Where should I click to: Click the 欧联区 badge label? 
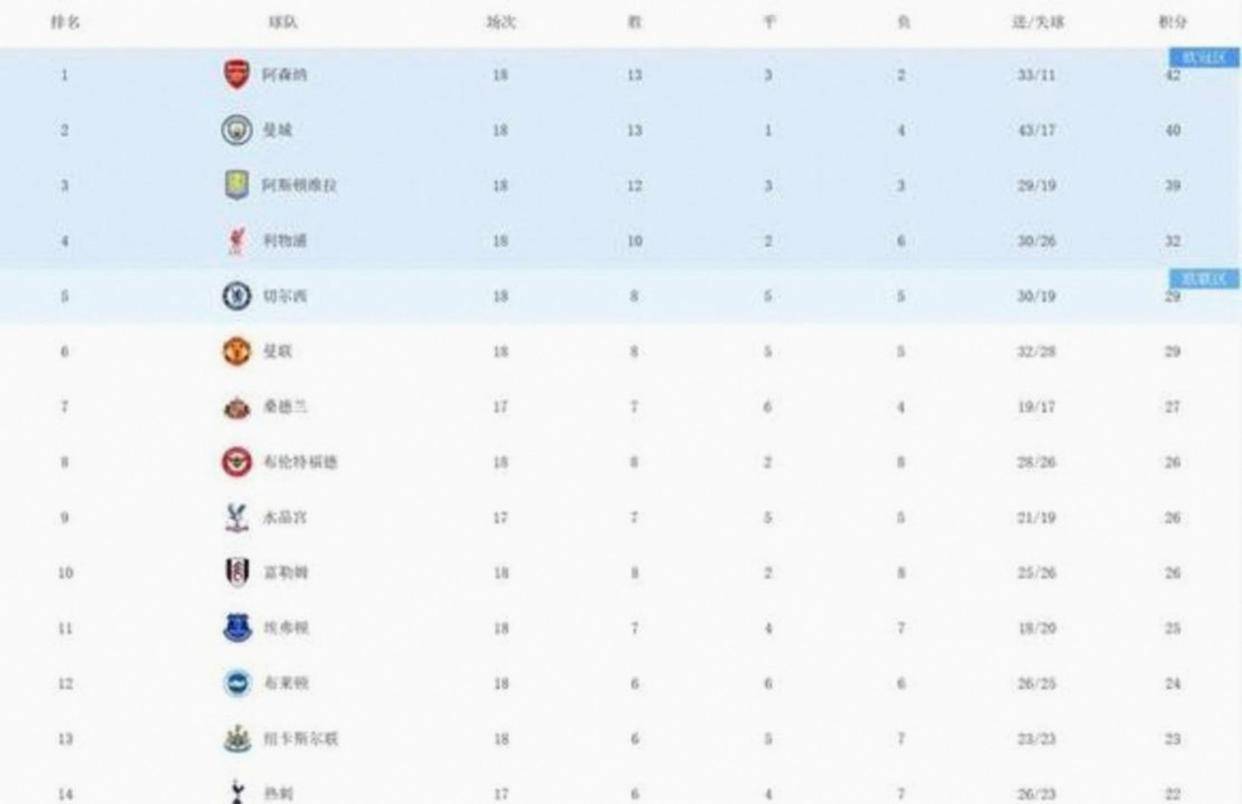[1203, 279]
